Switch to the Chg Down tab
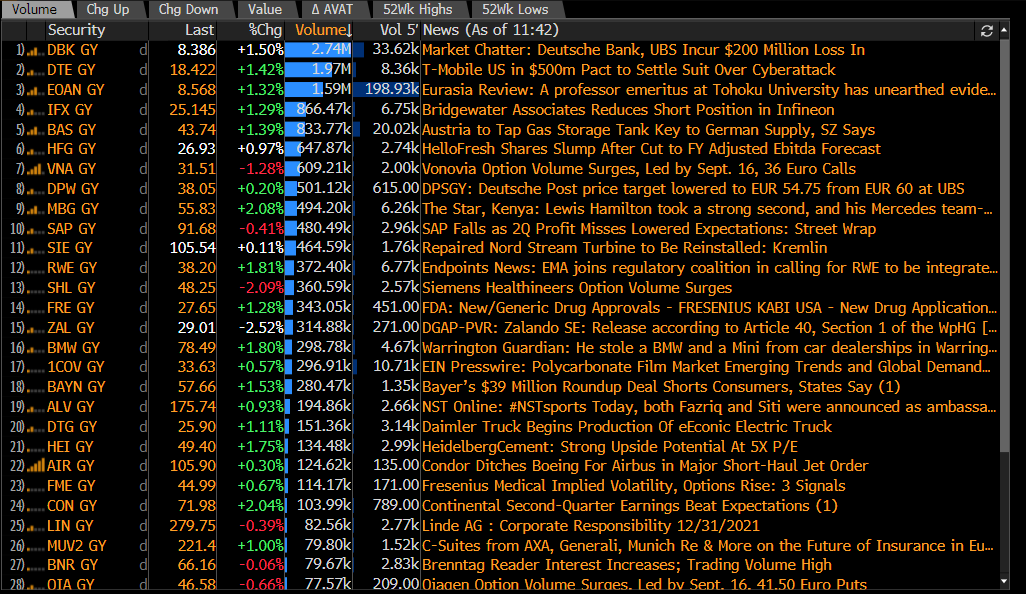Viewport: 1026px width, 594px height. (x=188, y=9)
